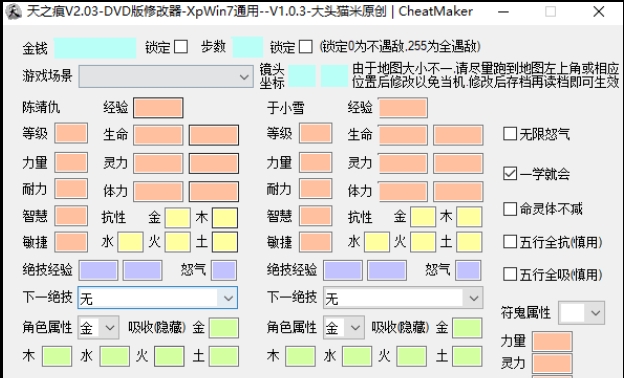Open the 游戏场景 dropdown list
This screenshot has width=624, height=378.
tap(166, 76)
